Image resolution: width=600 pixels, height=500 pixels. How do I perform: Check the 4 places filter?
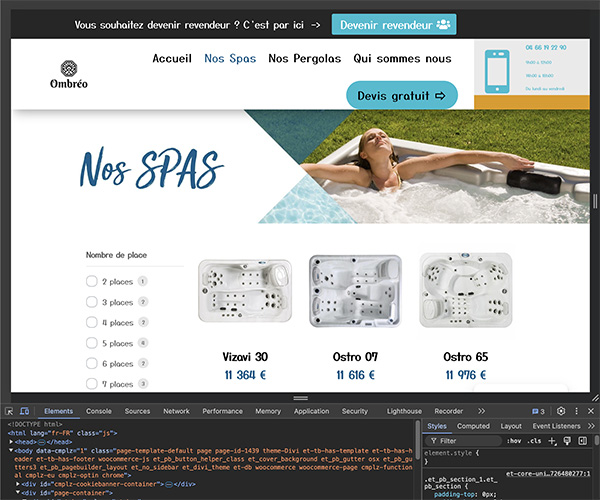click(x=92, y=322)
